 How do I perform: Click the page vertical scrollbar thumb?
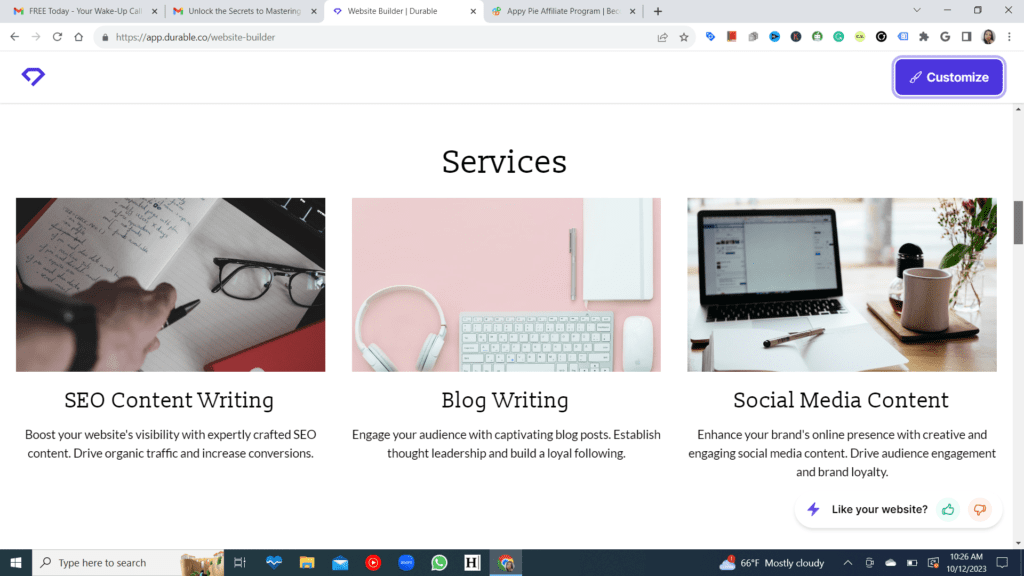[1018, 223]
